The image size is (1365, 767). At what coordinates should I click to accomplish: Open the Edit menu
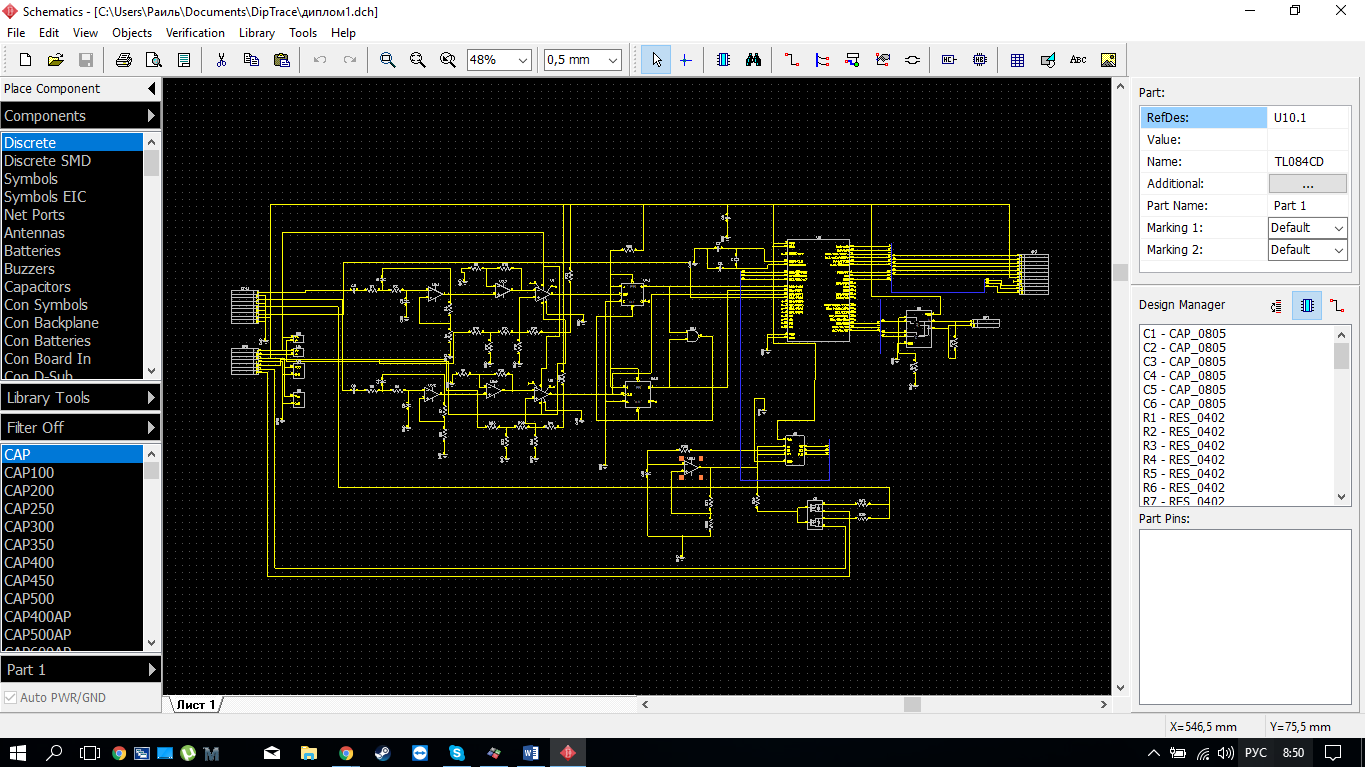tap(49, 33)
